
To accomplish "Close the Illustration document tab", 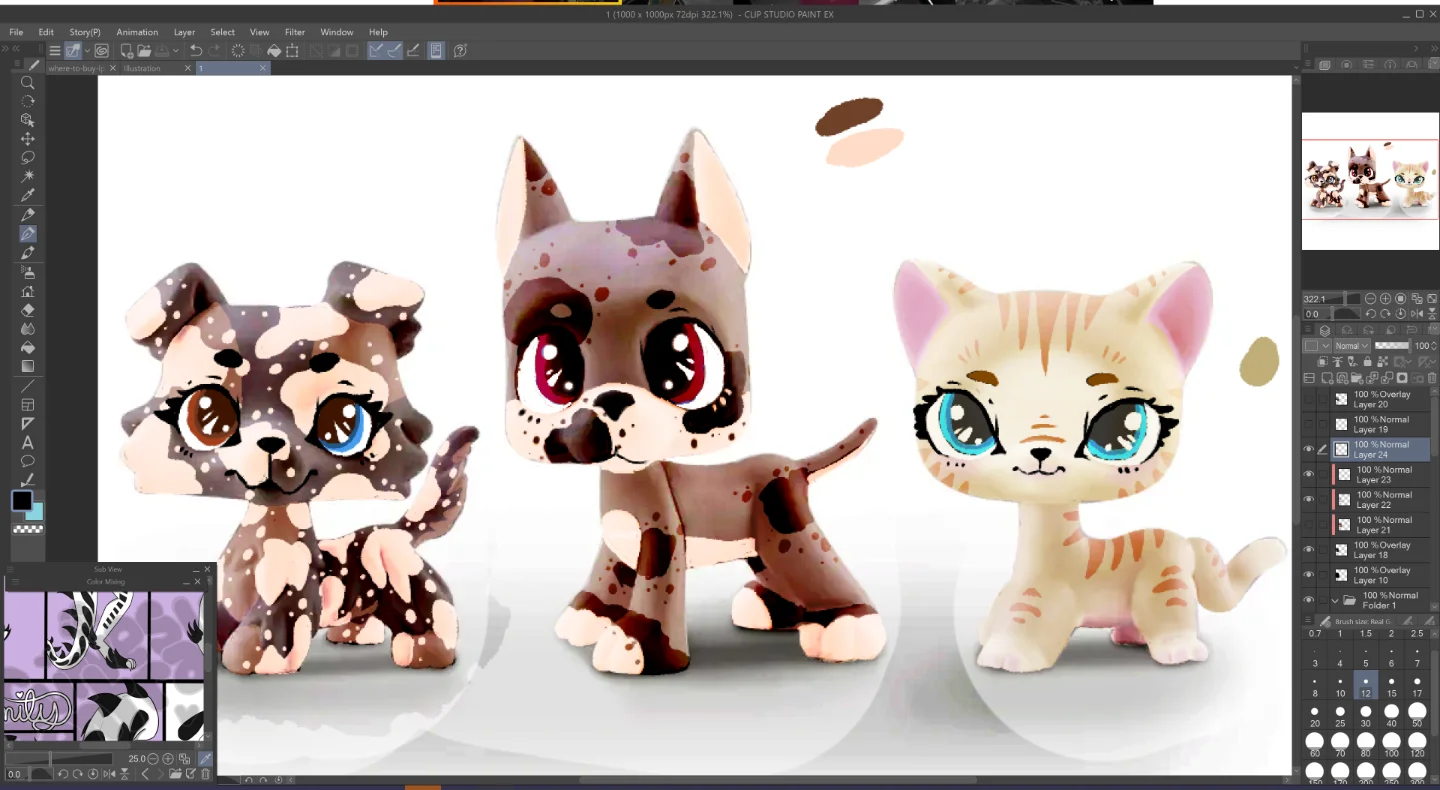I will point(187,68).
